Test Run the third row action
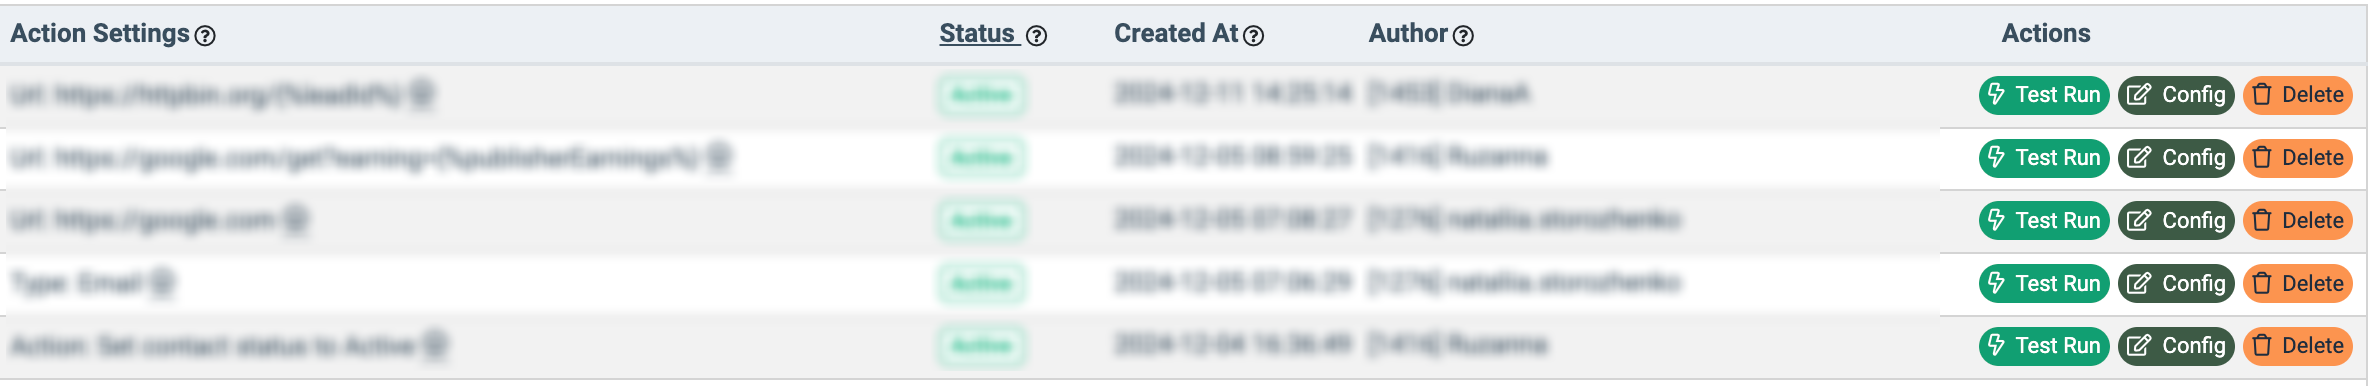This screenshot has height=386, width=2372. click(x=2044, y=221)
